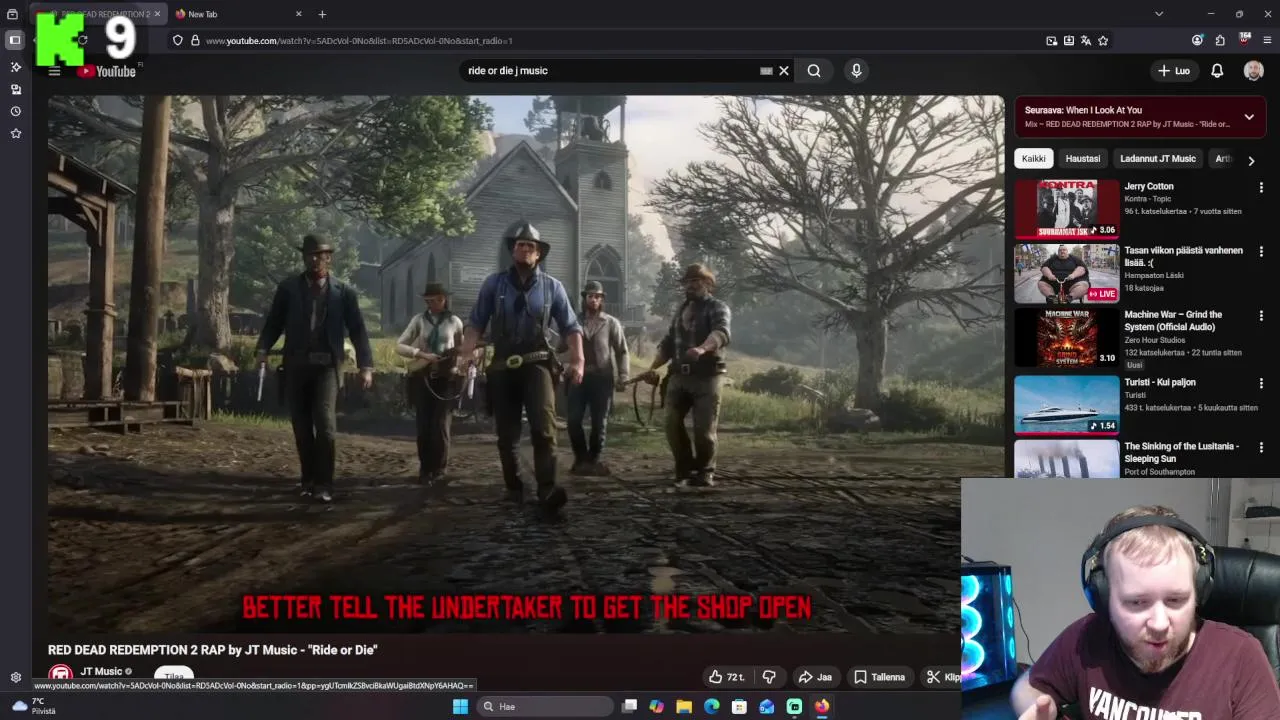Open history clock sidebar icon

(15, 111)
